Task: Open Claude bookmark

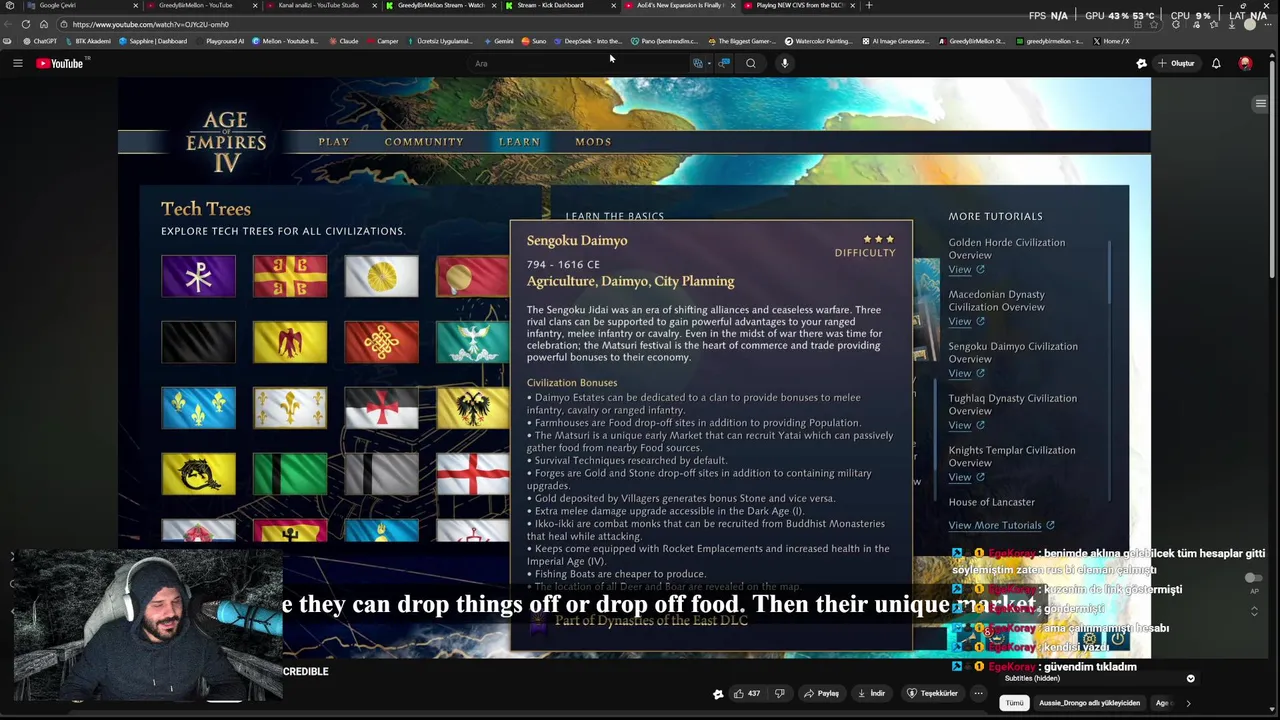Action: tap(343, 41)
